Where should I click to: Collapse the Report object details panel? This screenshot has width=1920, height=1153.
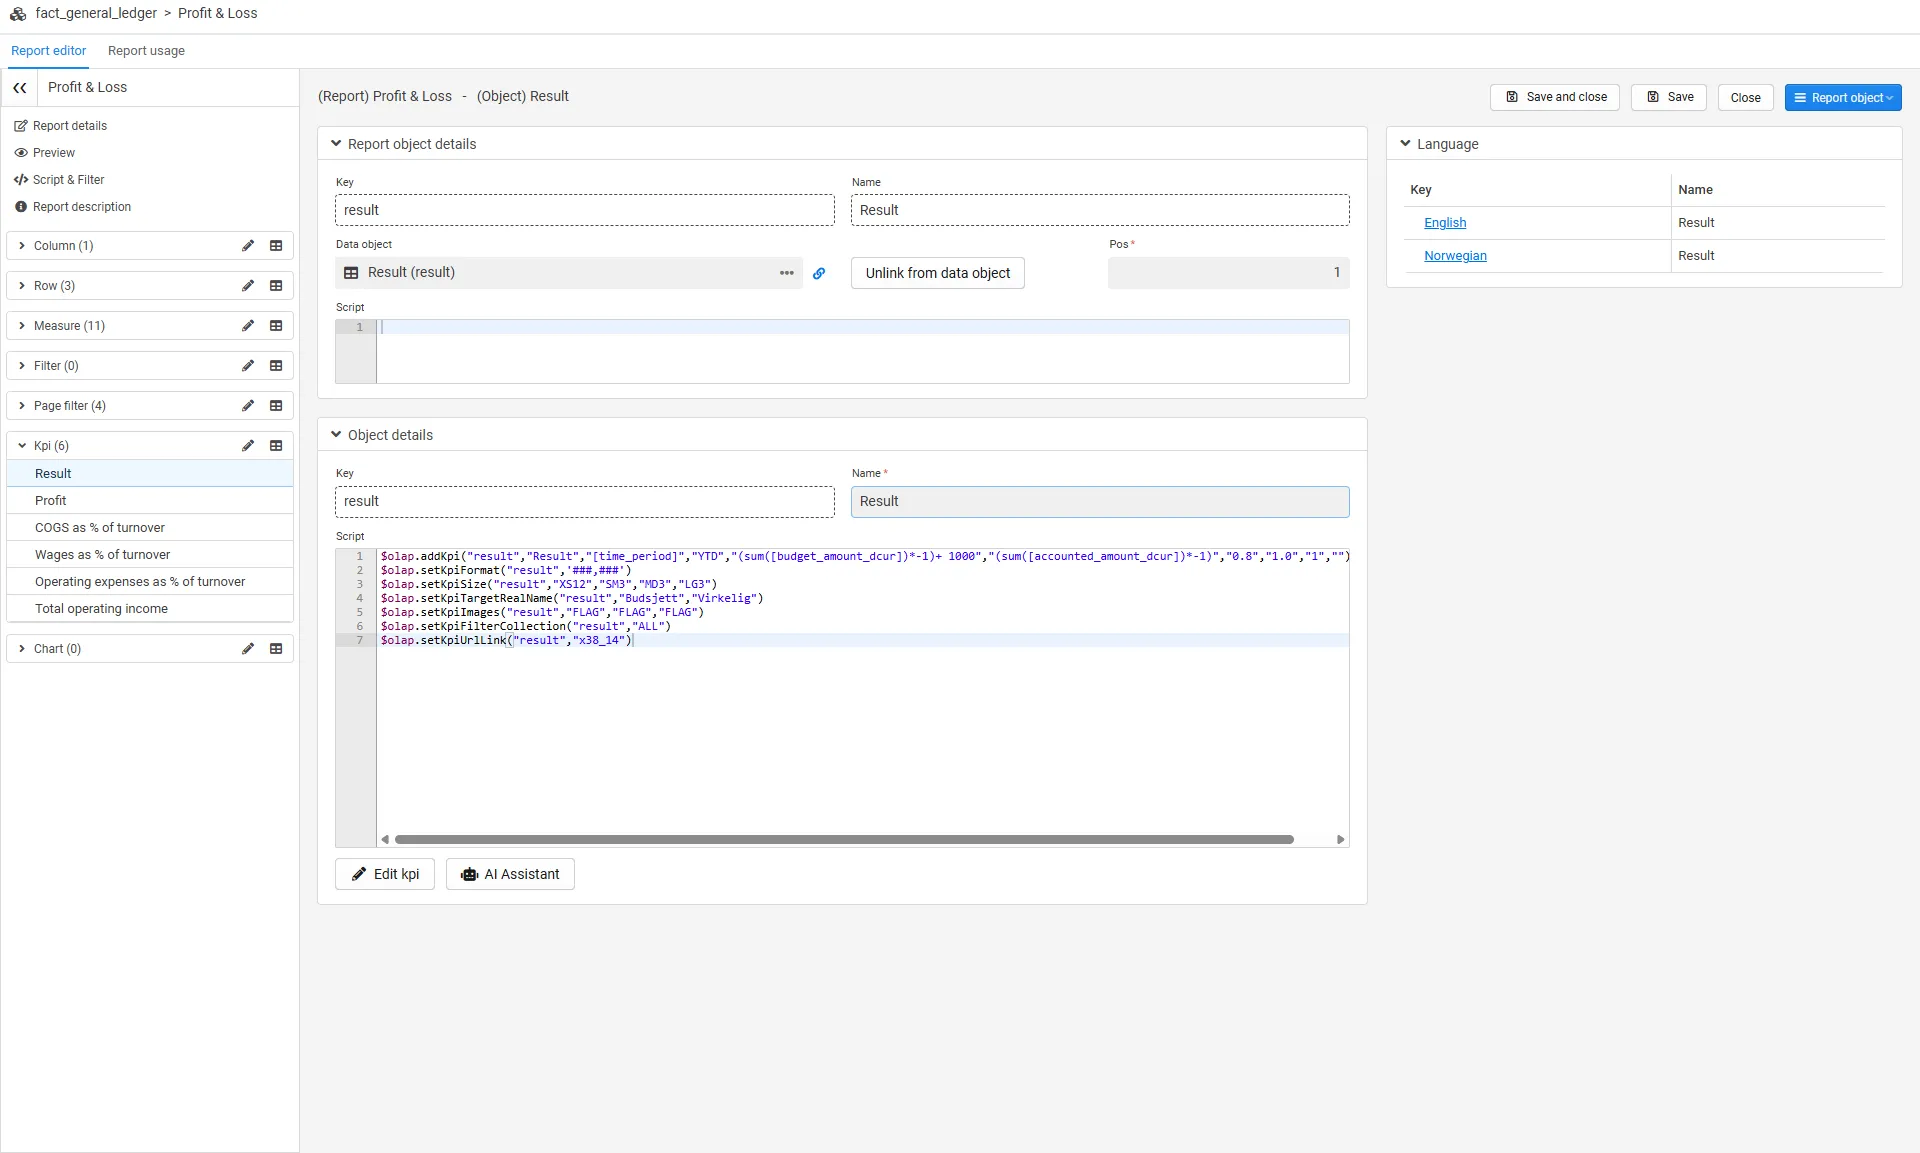pos(336,144)
